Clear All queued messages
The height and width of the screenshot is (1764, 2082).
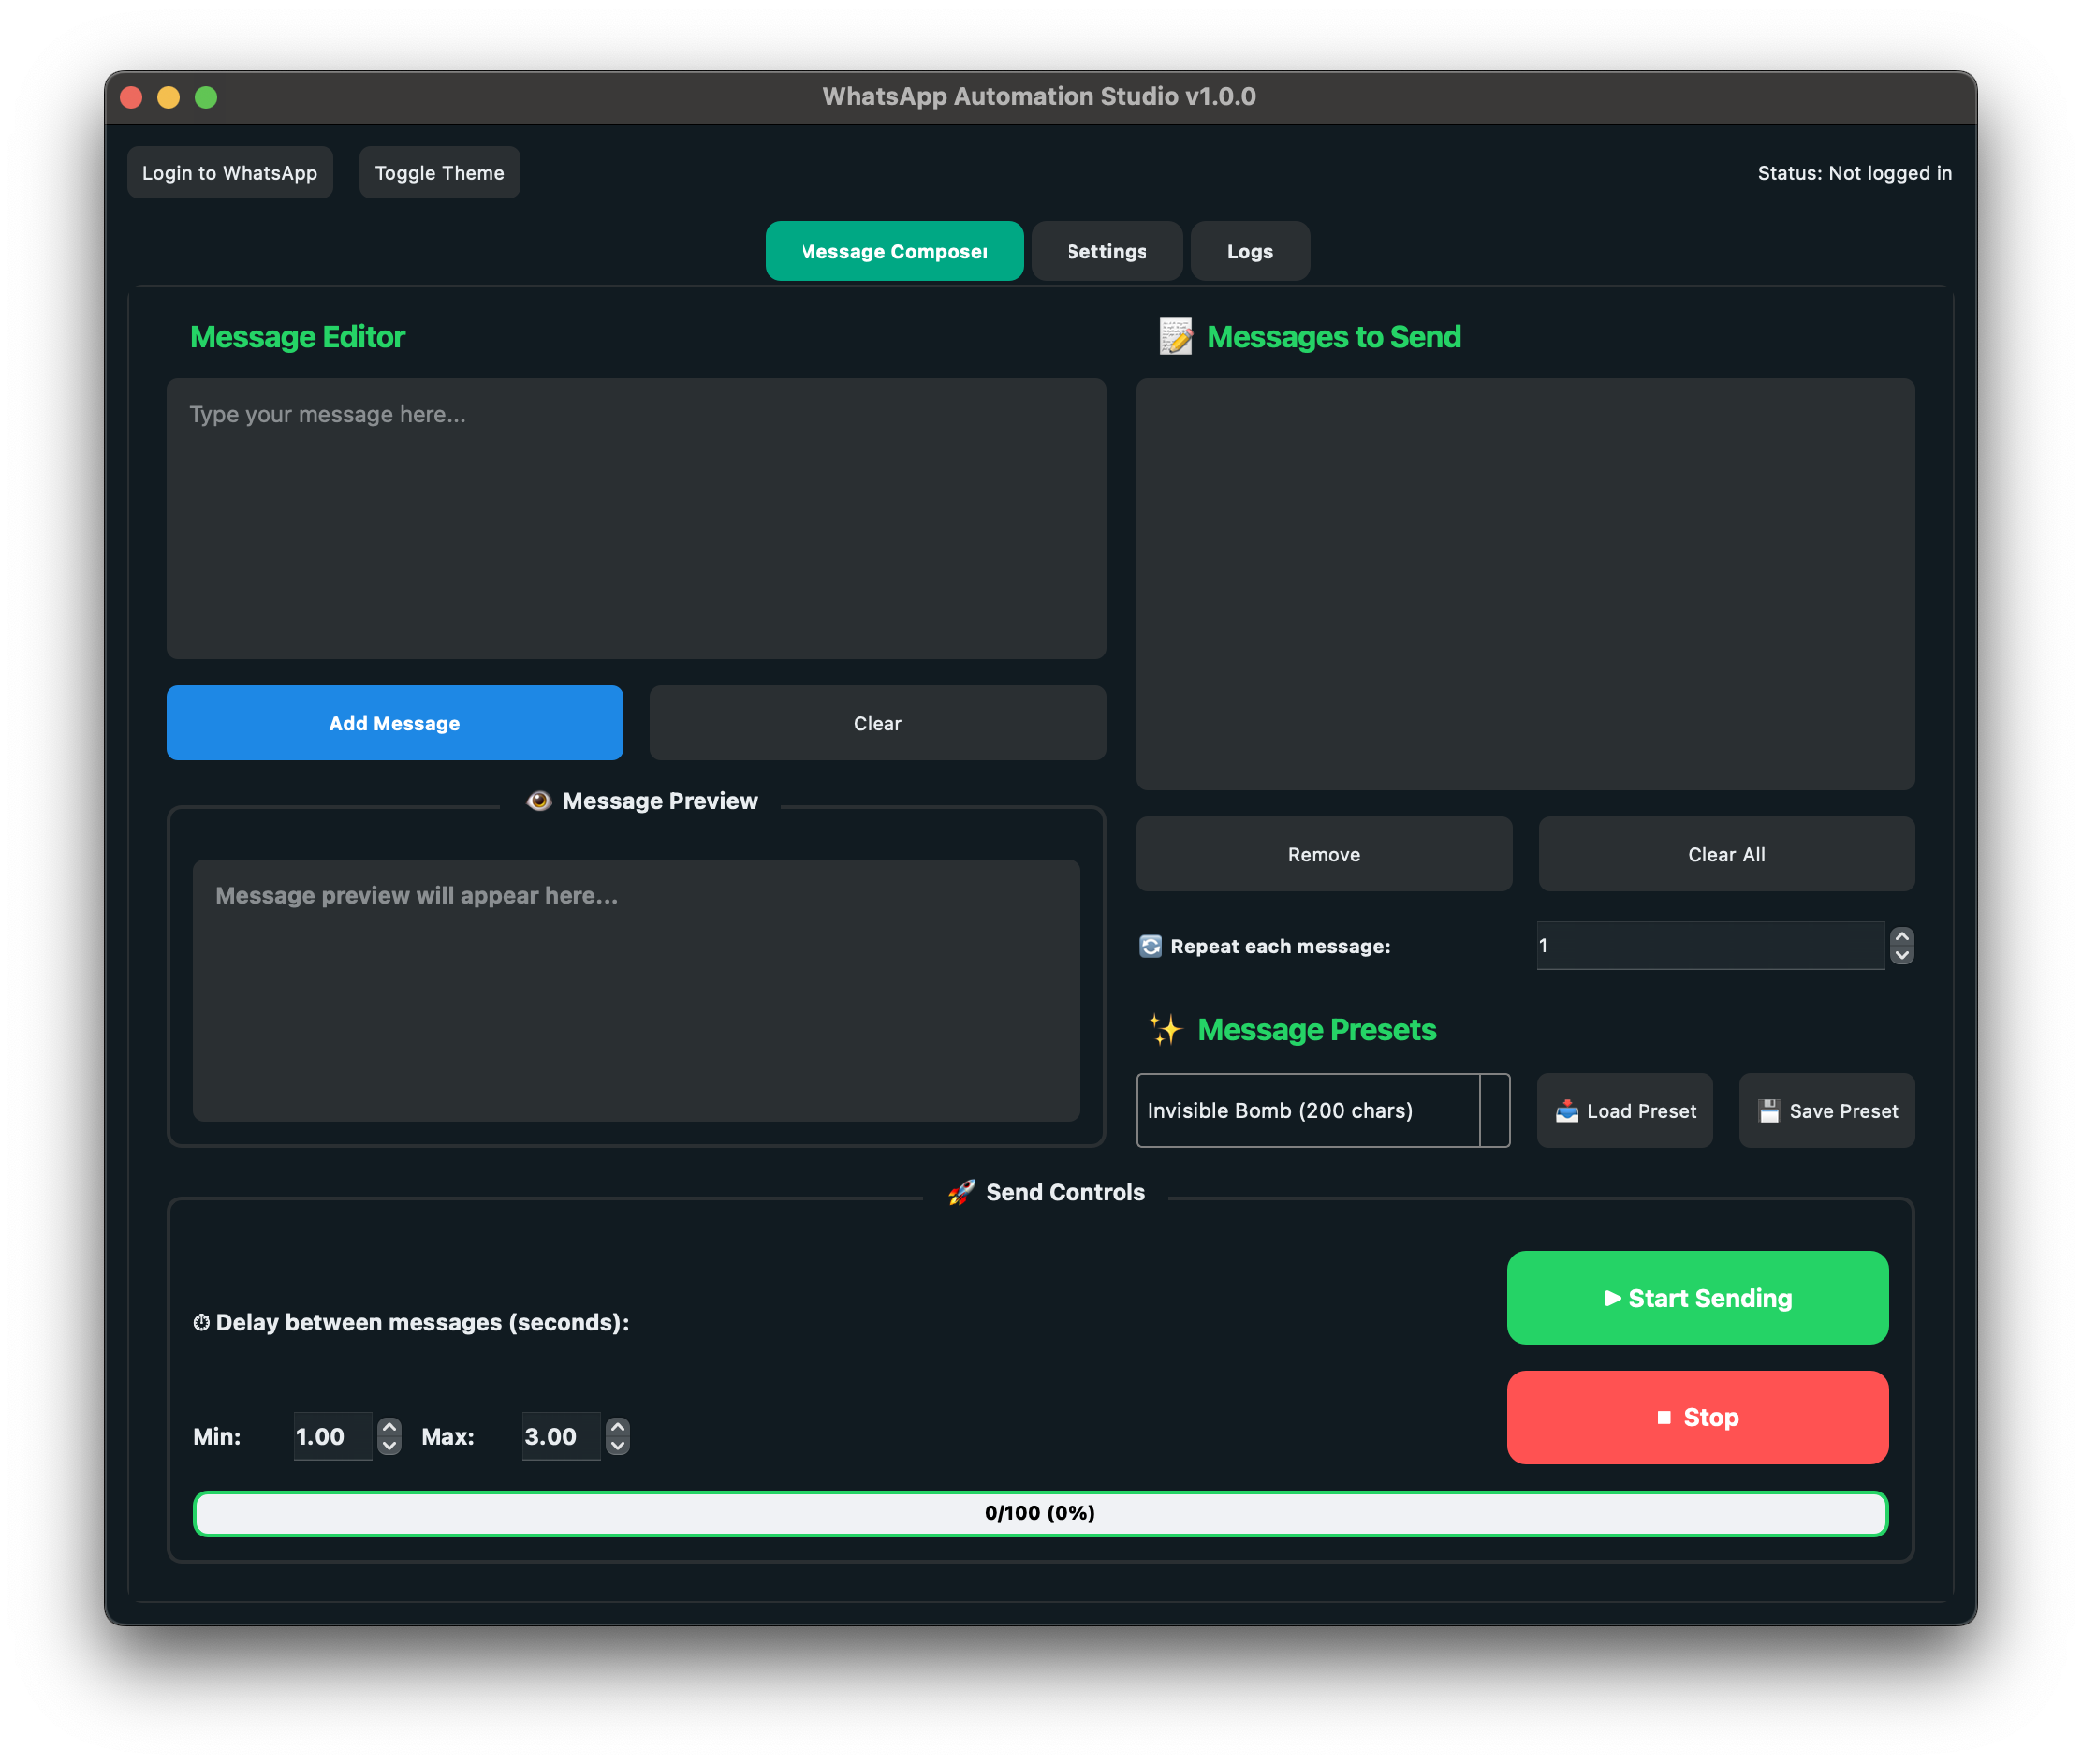pyautogui.click(x=1725, y=854)
